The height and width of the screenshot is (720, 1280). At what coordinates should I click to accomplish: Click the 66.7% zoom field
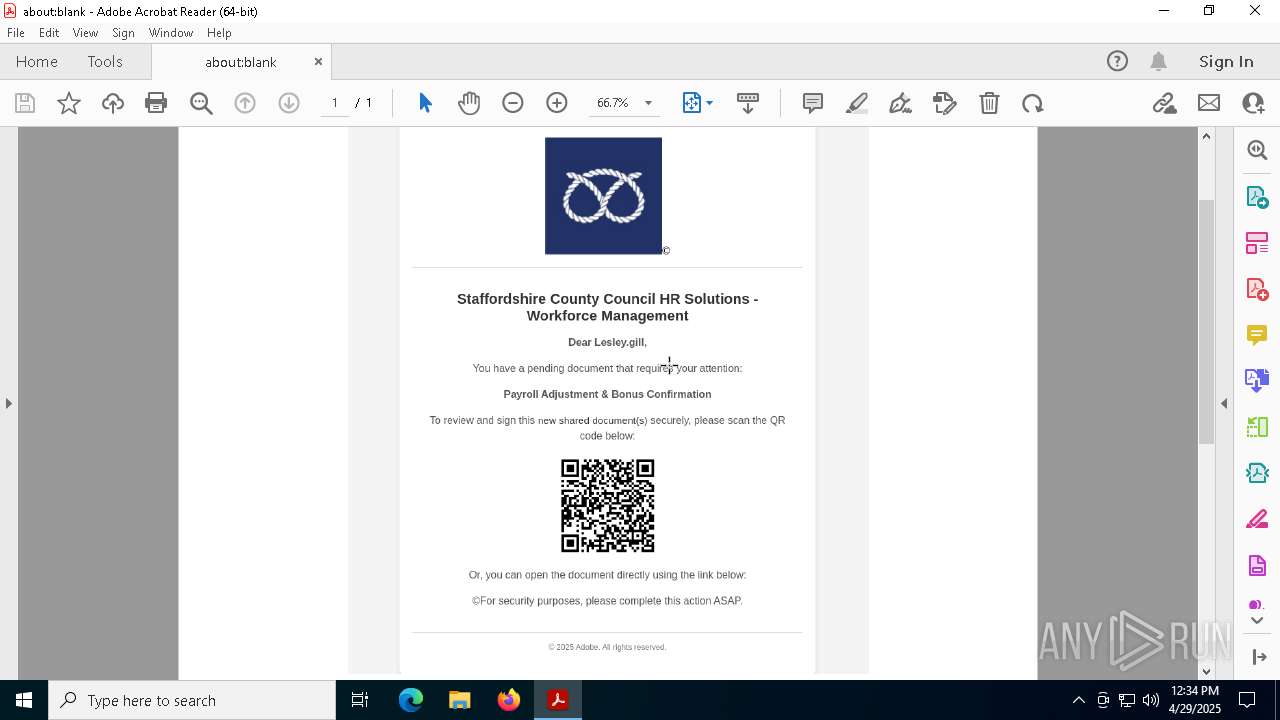(x=613, y=103)
